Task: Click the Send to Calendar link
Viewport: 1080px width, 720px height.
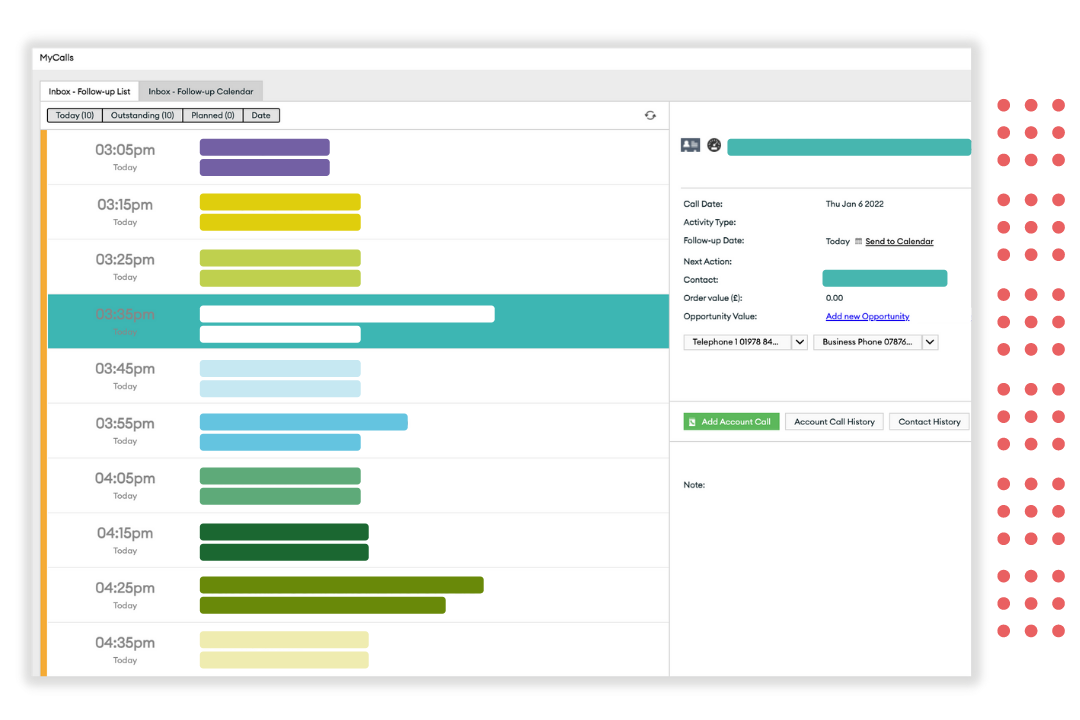Action: coord(899,242)
